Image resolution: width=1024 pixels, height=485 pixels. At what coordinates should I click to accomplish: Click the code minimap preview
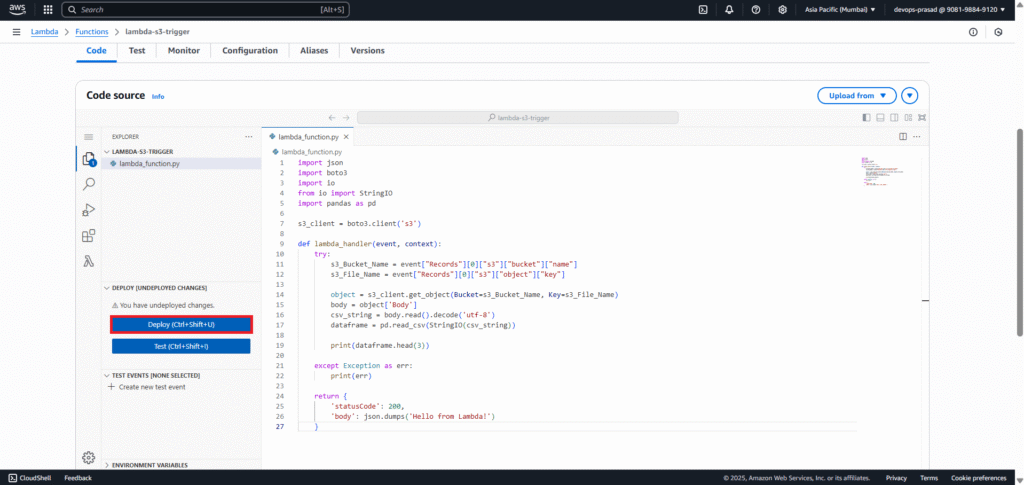click(x=882, y=173)
